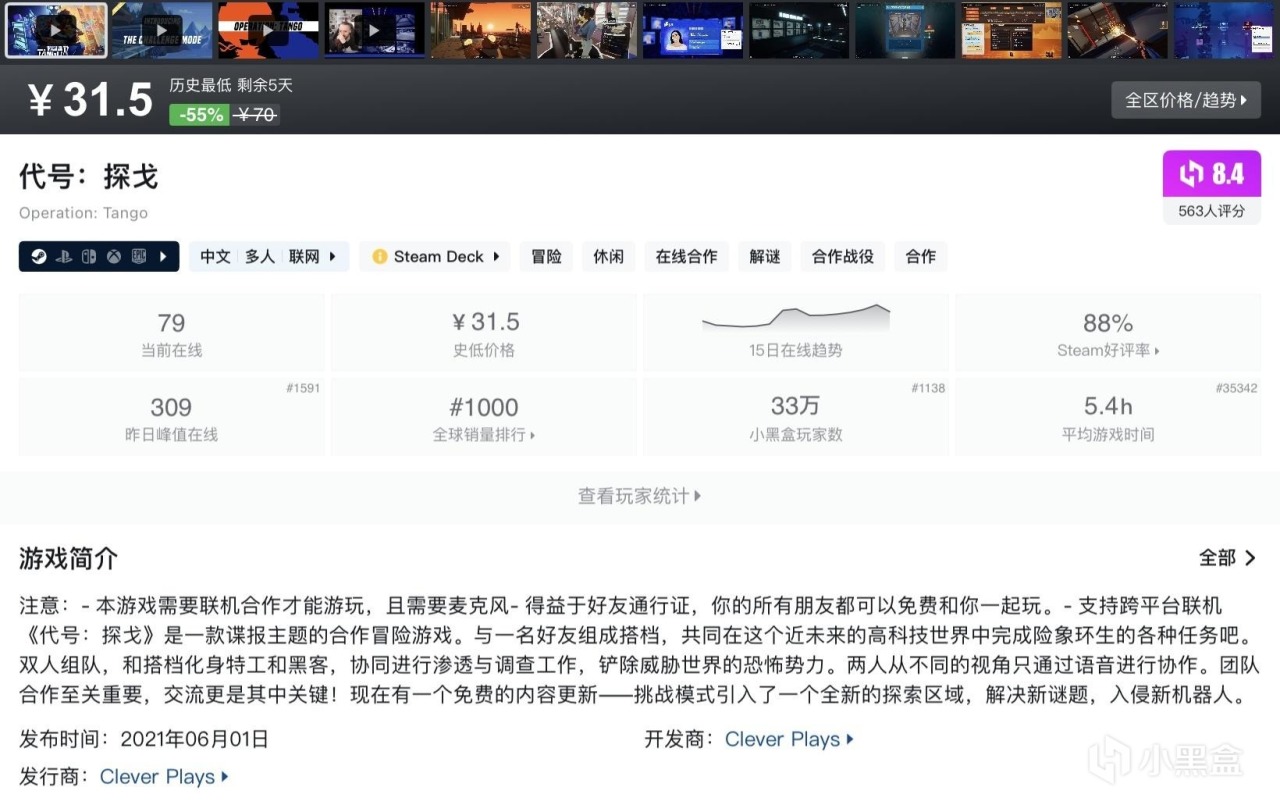This screenshot has height=805, width=1280.
Task: Select the 在线合作 tag
Action: [686, 257]
